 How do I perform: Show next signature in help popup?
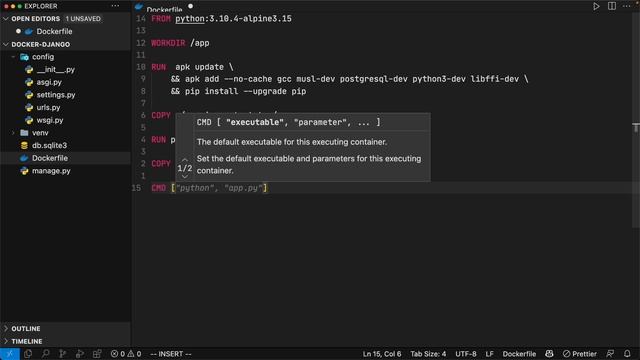click(184, 176)
